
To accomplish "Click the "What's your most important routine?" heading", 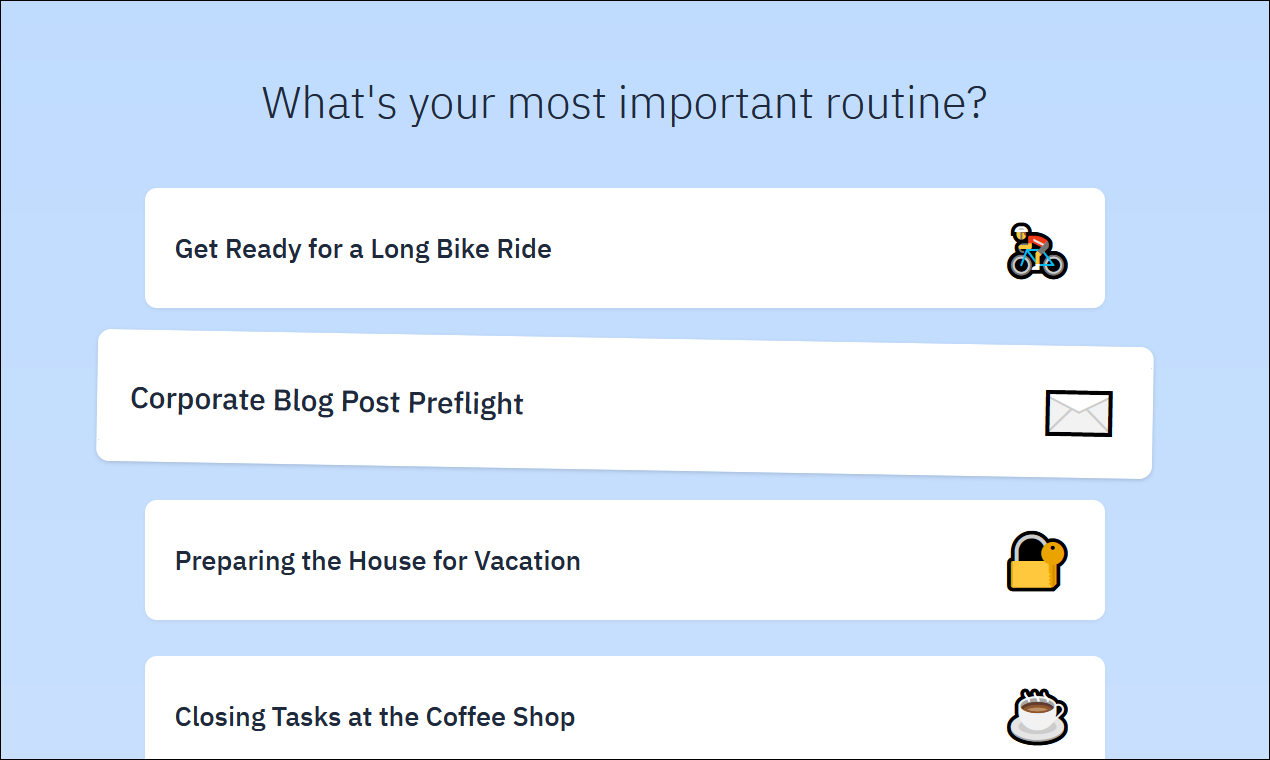I will coord(624,103).
